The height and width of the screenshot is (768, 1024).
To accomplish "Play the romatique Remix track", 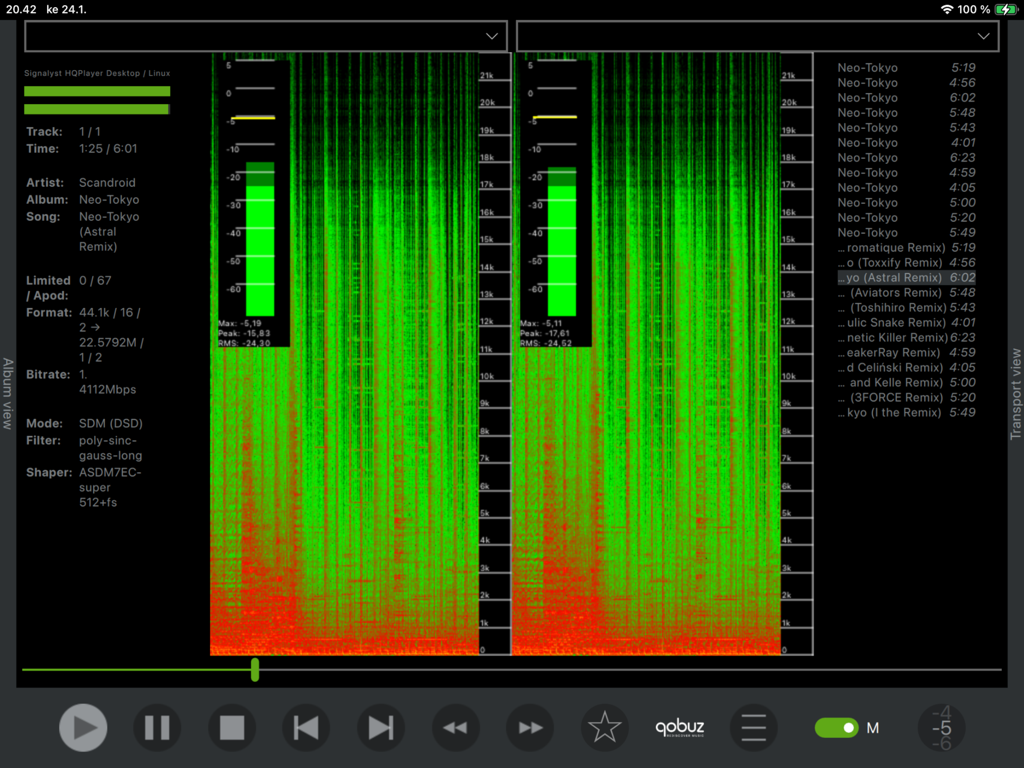I will click(x=906, y=248).
